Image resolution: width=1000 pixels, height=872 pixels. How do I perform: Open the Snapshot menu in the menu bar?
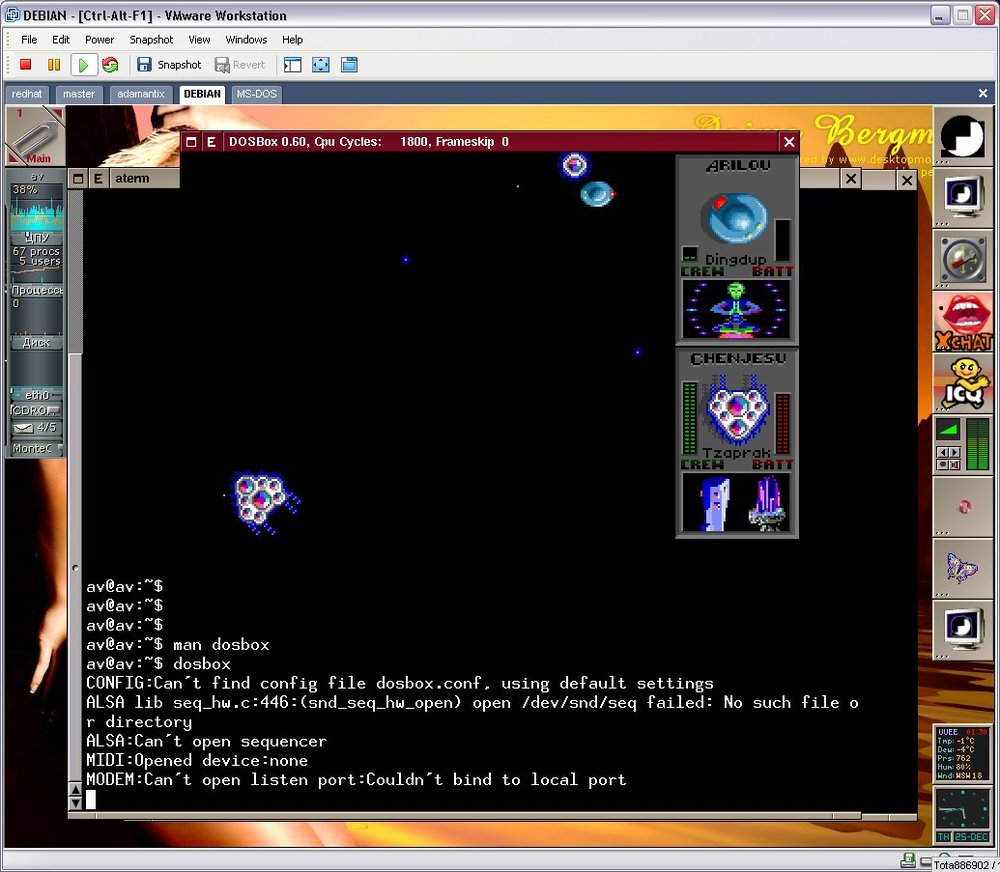pyautogui.click(x=151, y=40)
